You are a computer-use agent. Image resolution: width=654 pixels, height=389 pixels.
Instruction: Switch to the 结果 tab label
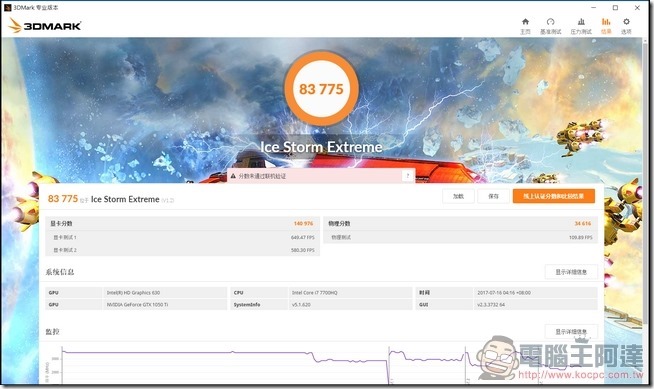click(606, 32)
